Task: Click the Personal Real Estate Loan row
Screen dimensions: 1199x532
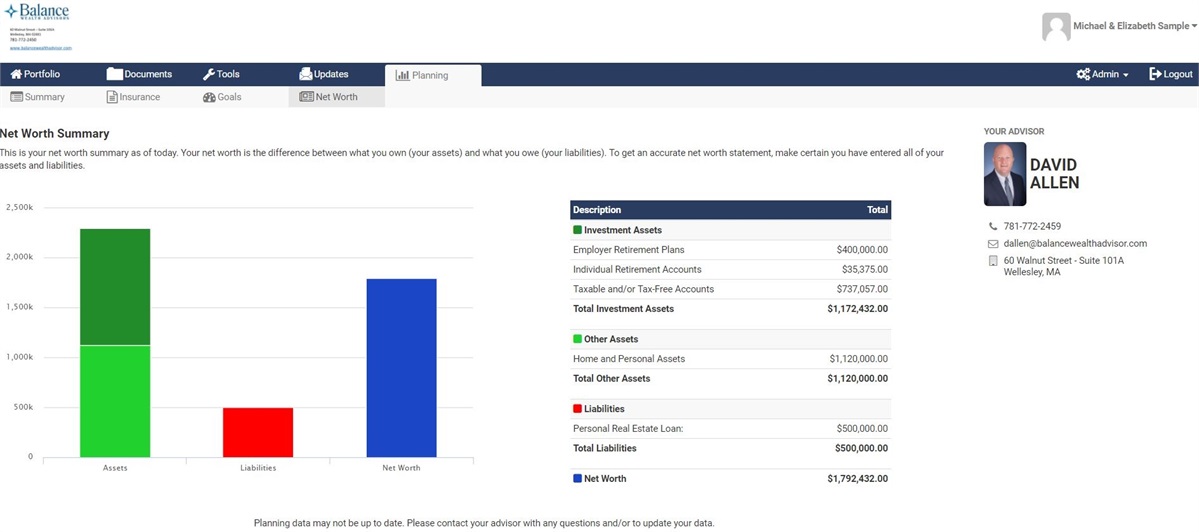Action: click(x=730, y=429)
